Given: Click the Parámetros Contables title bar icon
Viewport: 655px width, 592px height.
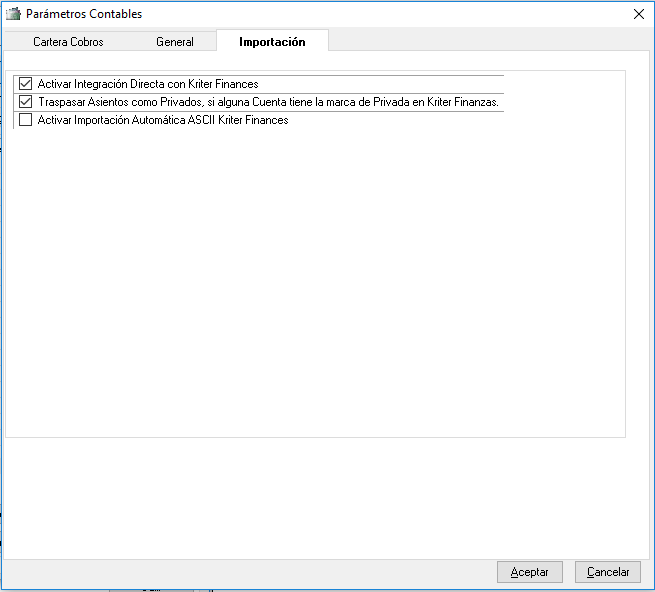Looking at the screenshot, I should click(x=13, y=14).
